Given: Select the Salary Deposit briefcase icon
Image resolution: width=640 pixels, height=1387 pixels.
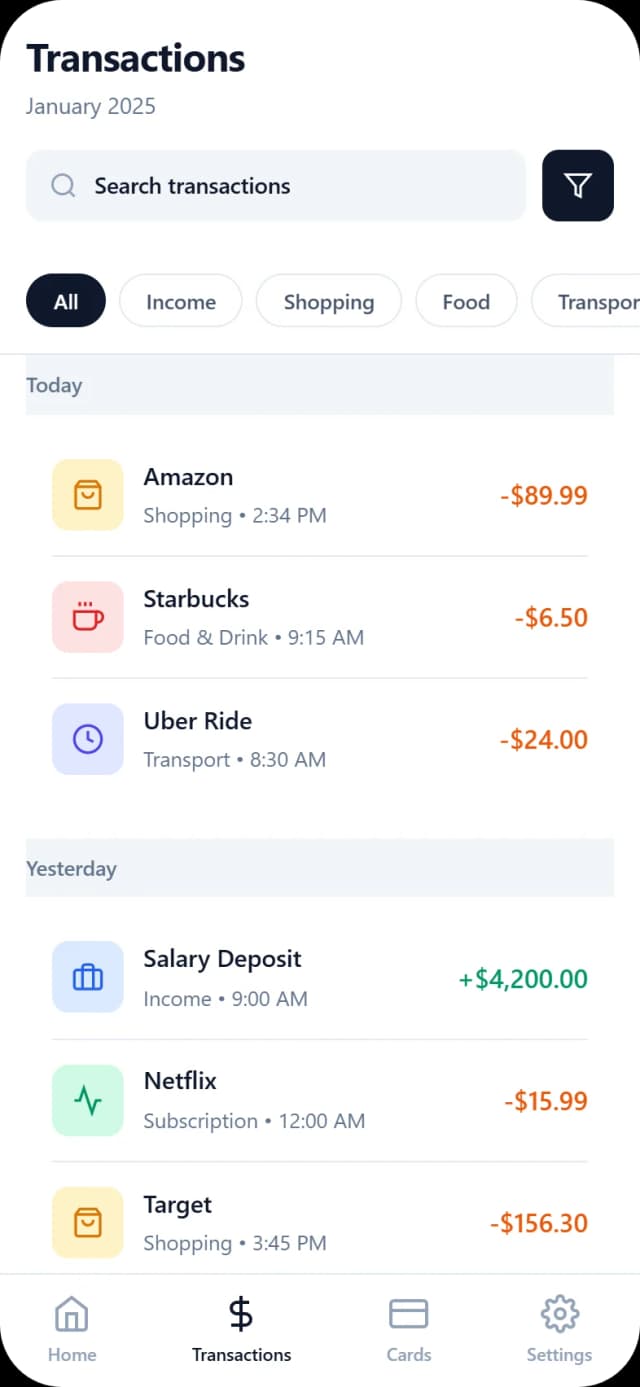Looking at the screenshot, I should pyautogui.click(x=87, y=977).
